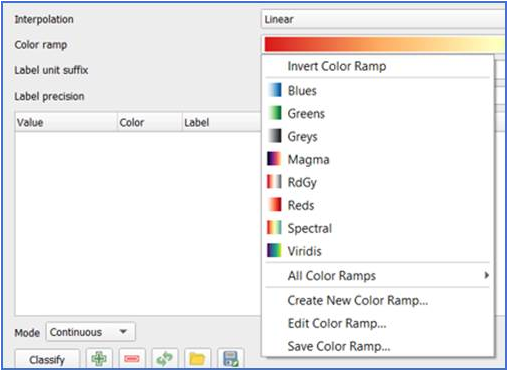Select the Reds ramp swatch icon
This screenshot has height=373, width=508.
[x=274, y=205]
